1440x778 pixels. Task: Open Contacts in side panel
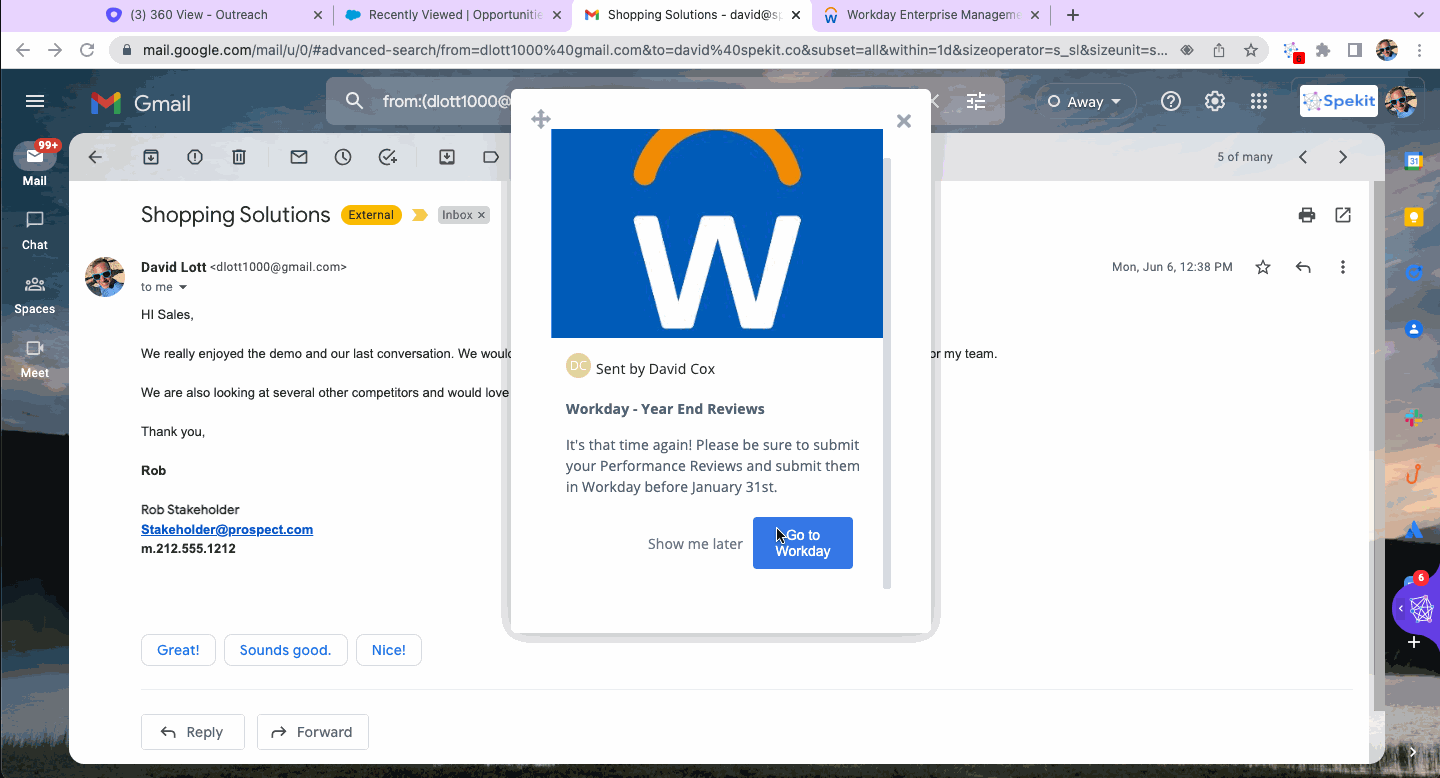(1414, 329)
